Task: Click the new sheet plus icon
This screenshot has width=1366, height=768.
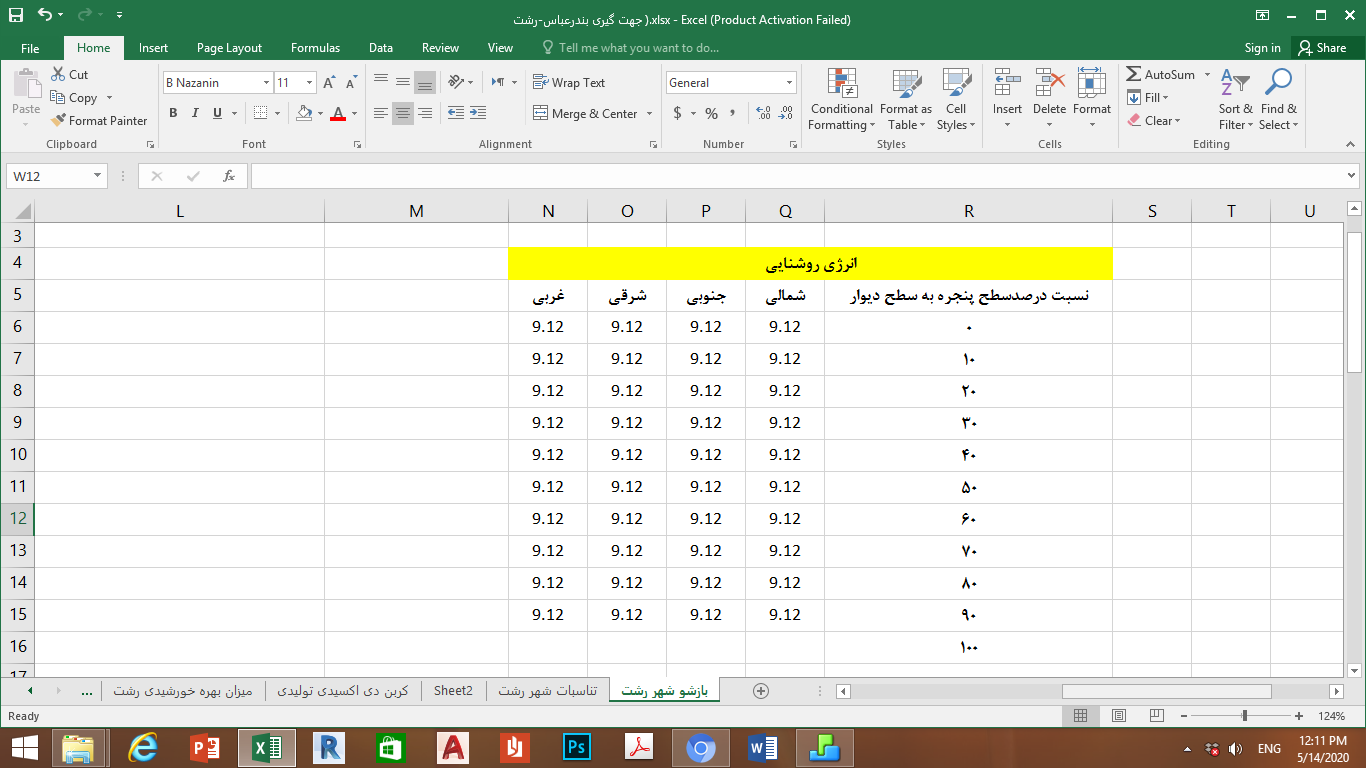Action: click(x=760, y=691)
